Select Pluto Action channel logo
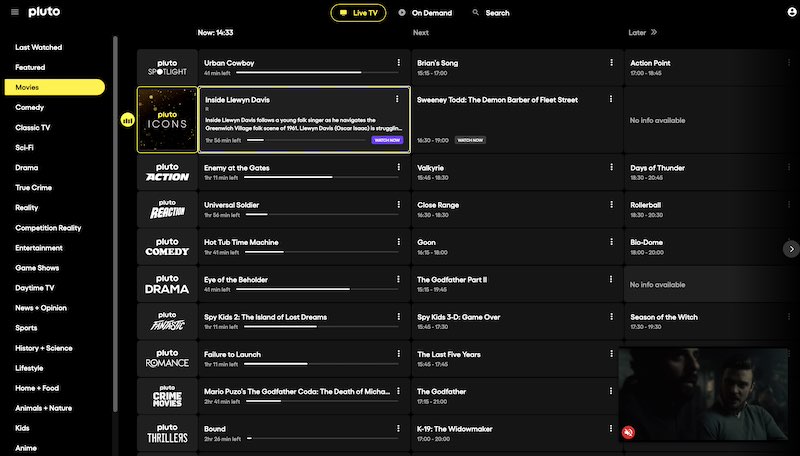Viewport: 800px width, 456px height. point(167,172)
